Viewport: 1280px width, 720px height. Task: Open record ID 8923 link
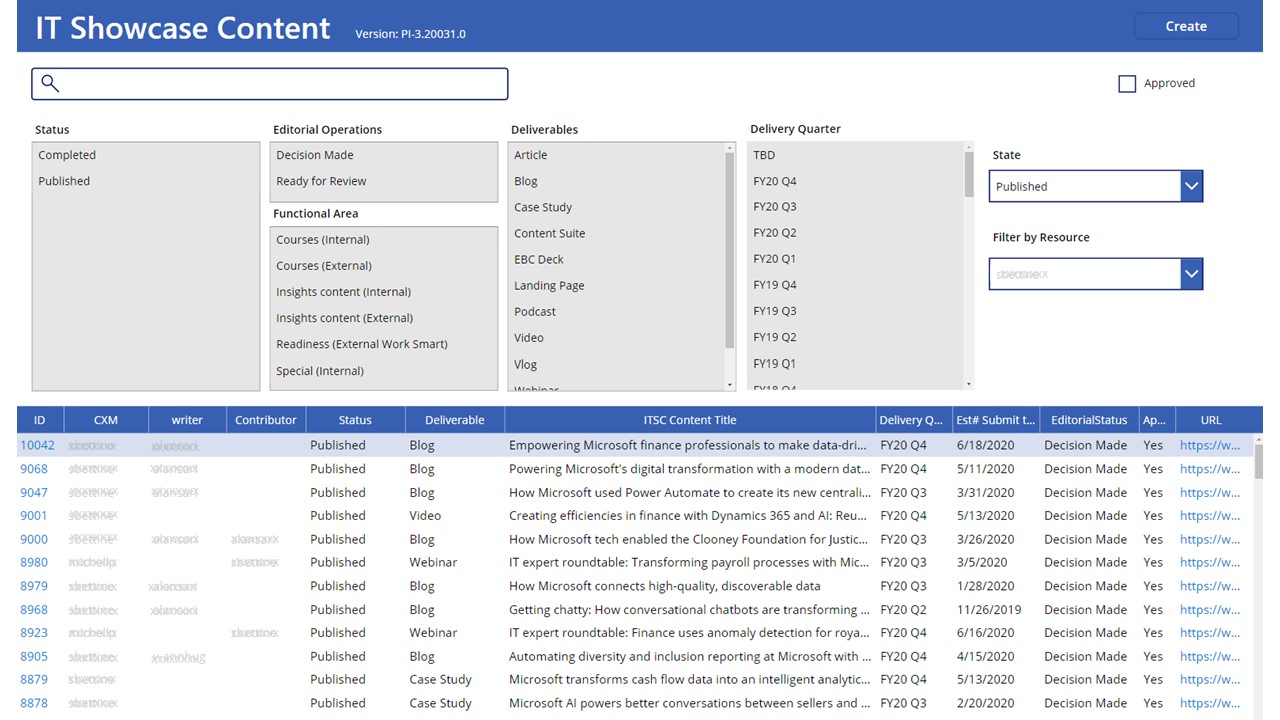(x=34, y=633)
